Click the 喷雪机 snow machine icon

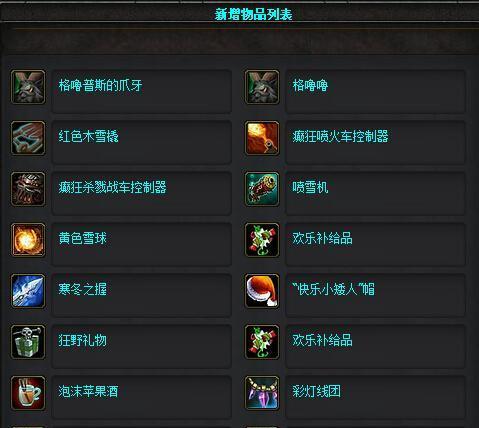(262, 189)
